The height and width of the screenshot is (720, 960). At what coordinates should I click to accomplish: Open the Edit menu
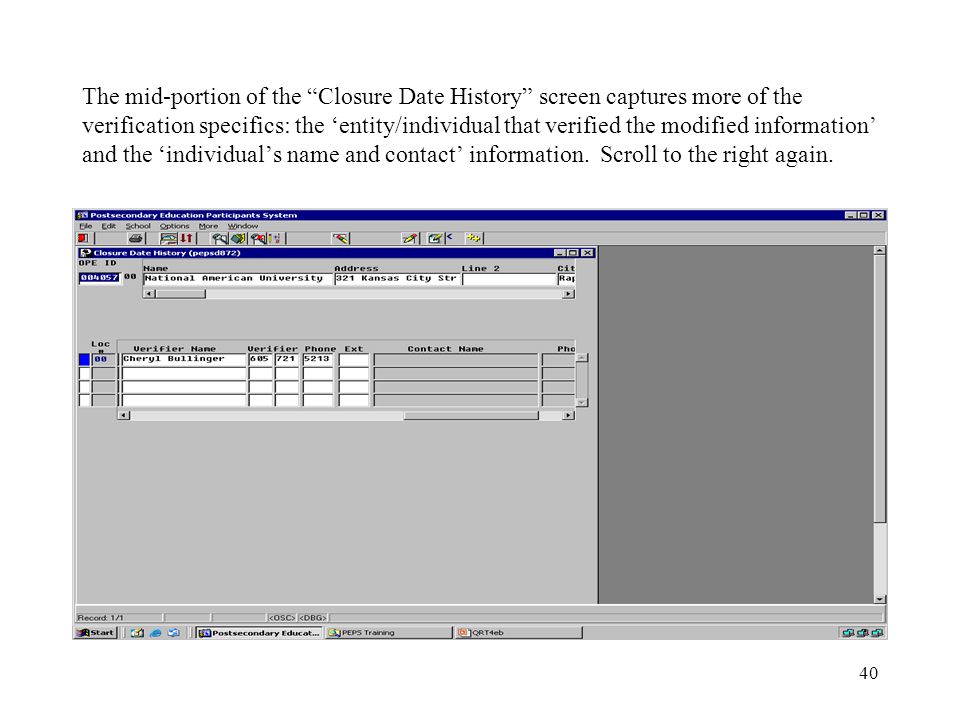[x=108, y=226]
